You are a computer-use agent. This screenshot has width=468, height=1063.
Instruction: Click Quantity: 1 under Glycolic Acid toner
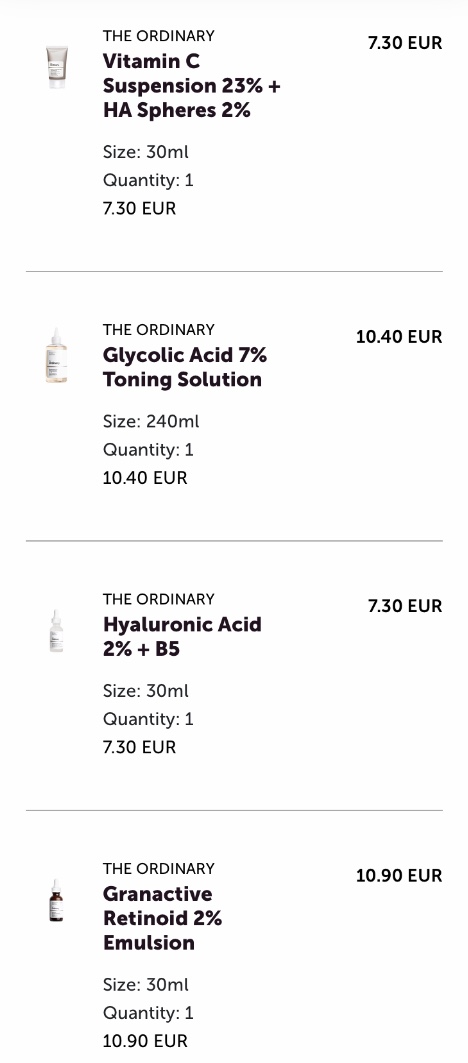pyautogui.click(x=149, y=450)
